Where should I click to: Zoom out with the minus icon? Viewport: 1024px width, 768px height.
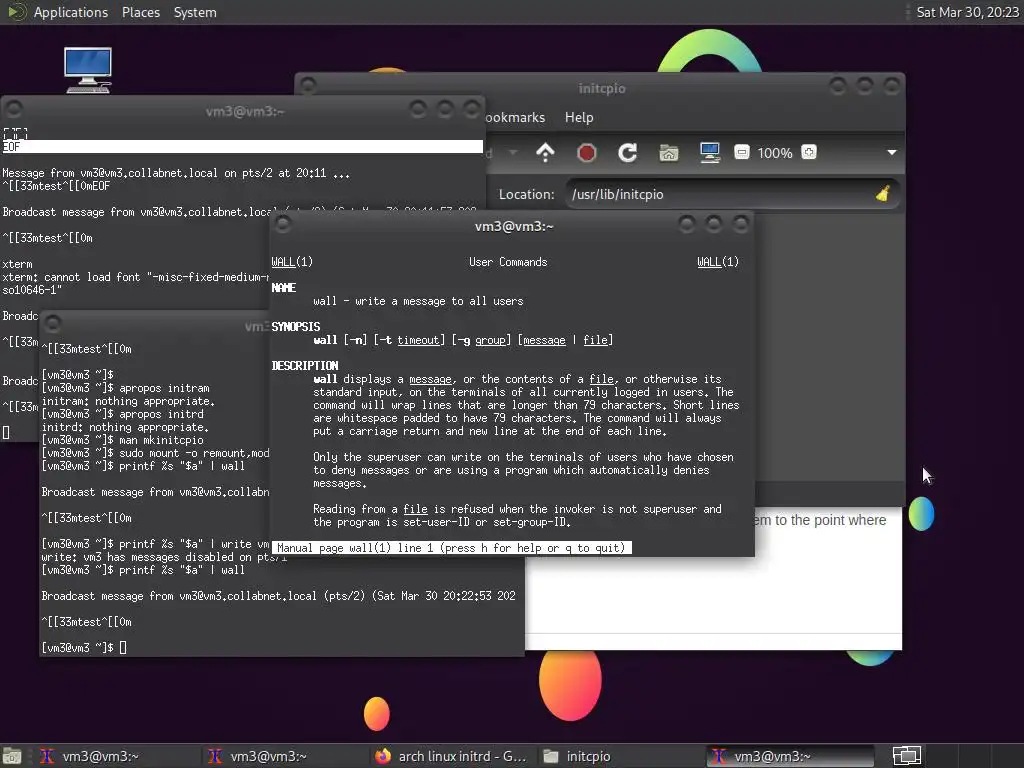pos(741,153)
